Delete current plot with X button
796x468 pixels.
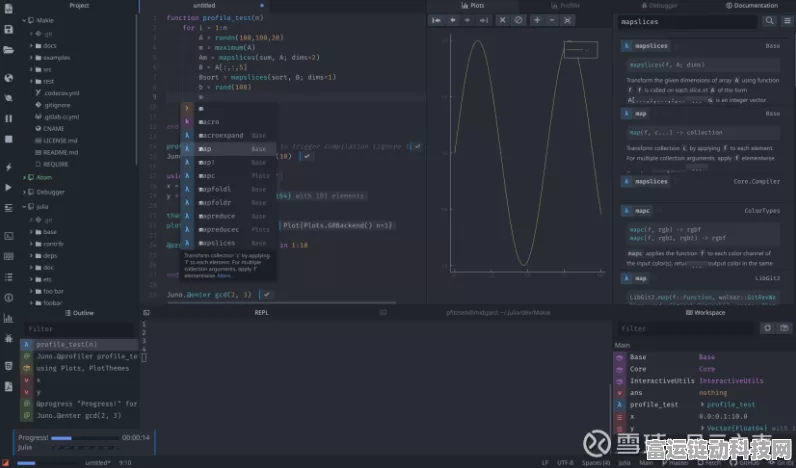pyautogui.click(x=502, y=20)
